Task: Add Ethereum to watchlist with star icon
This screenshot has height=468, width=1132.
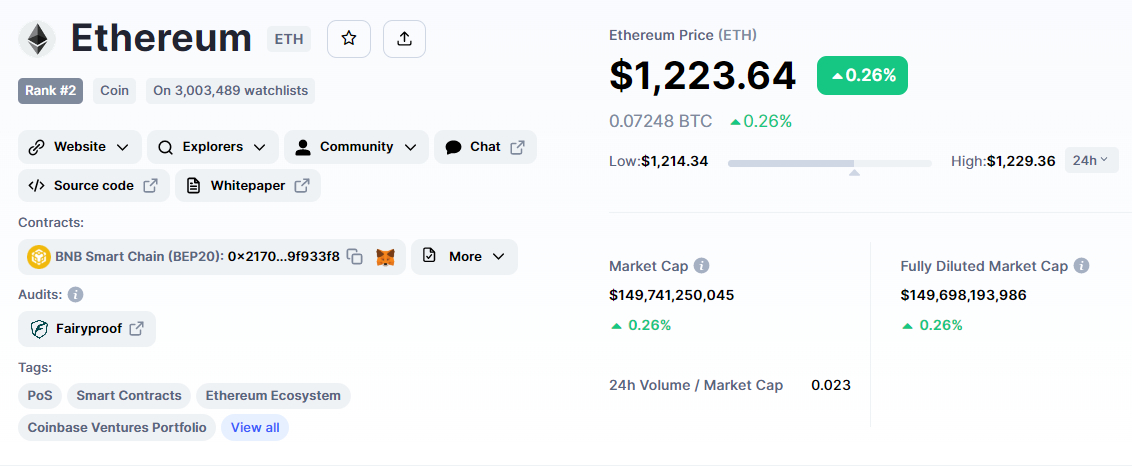Action: click(x=349, y=39)
